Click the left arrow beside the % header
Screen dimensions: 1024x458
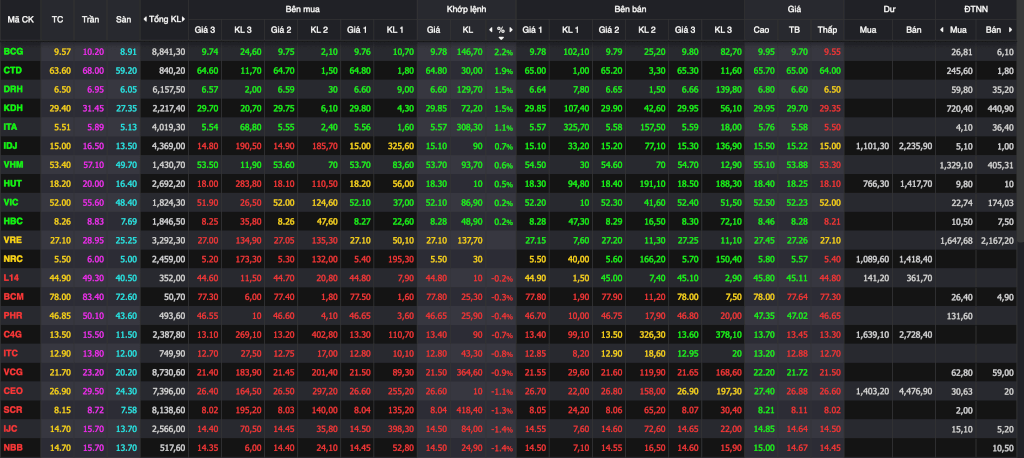point(490,30)
